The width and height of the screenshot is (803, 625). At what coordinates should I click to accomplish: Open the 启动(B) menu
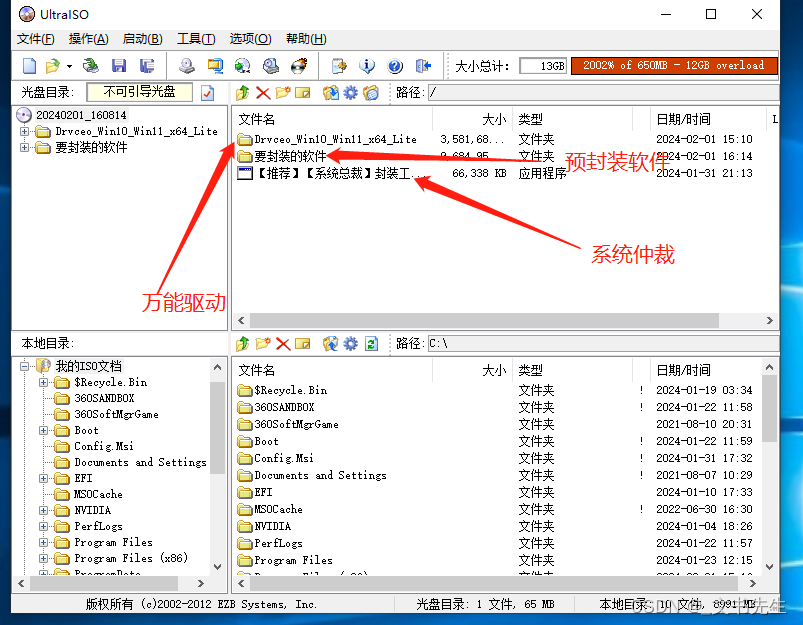pyautogui.click(x=142, y=39)
